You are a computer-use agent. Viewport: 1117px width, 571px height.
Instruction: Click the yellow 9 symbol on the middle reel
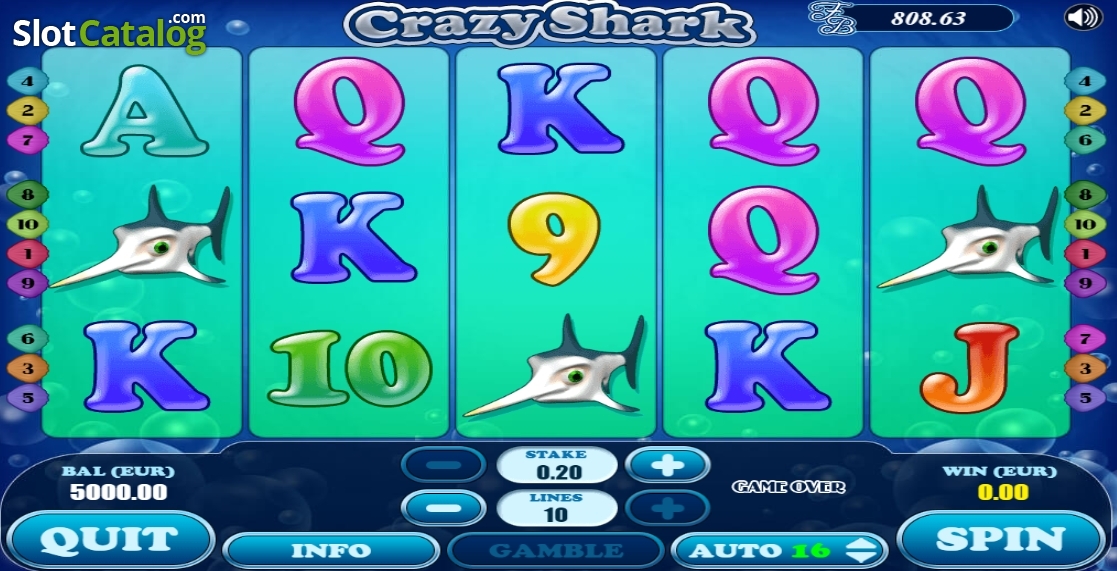[554, 239]
